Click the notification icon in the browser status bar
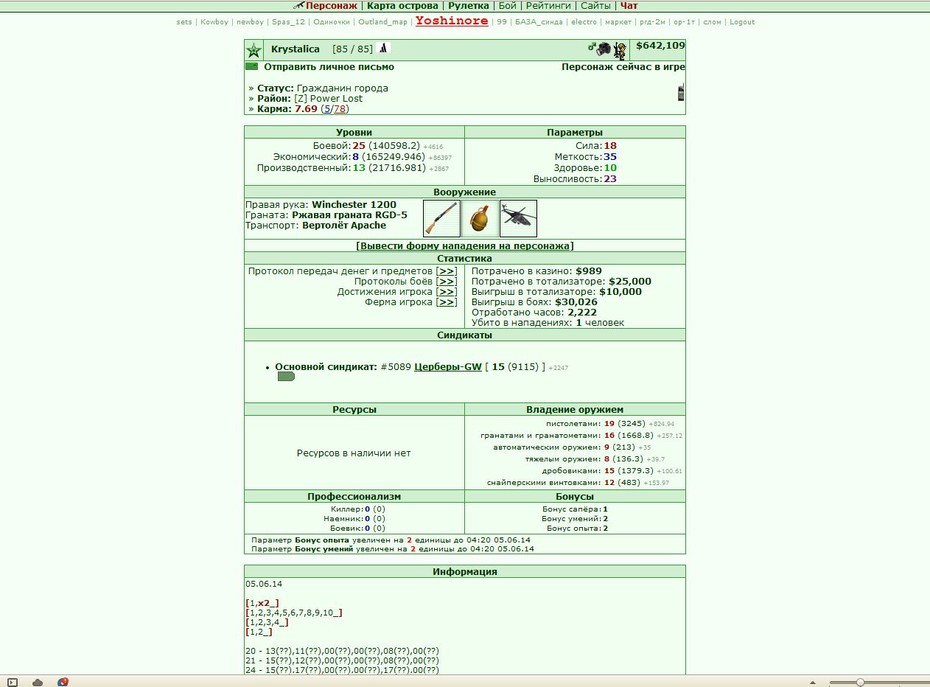 pos(62,682)
